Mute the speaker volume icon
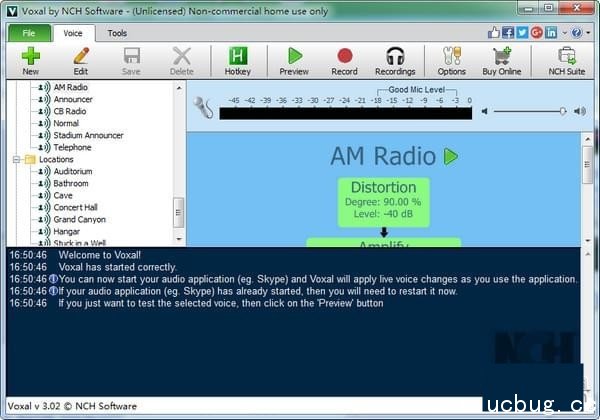The image size is (600, 420). point(485,111)
